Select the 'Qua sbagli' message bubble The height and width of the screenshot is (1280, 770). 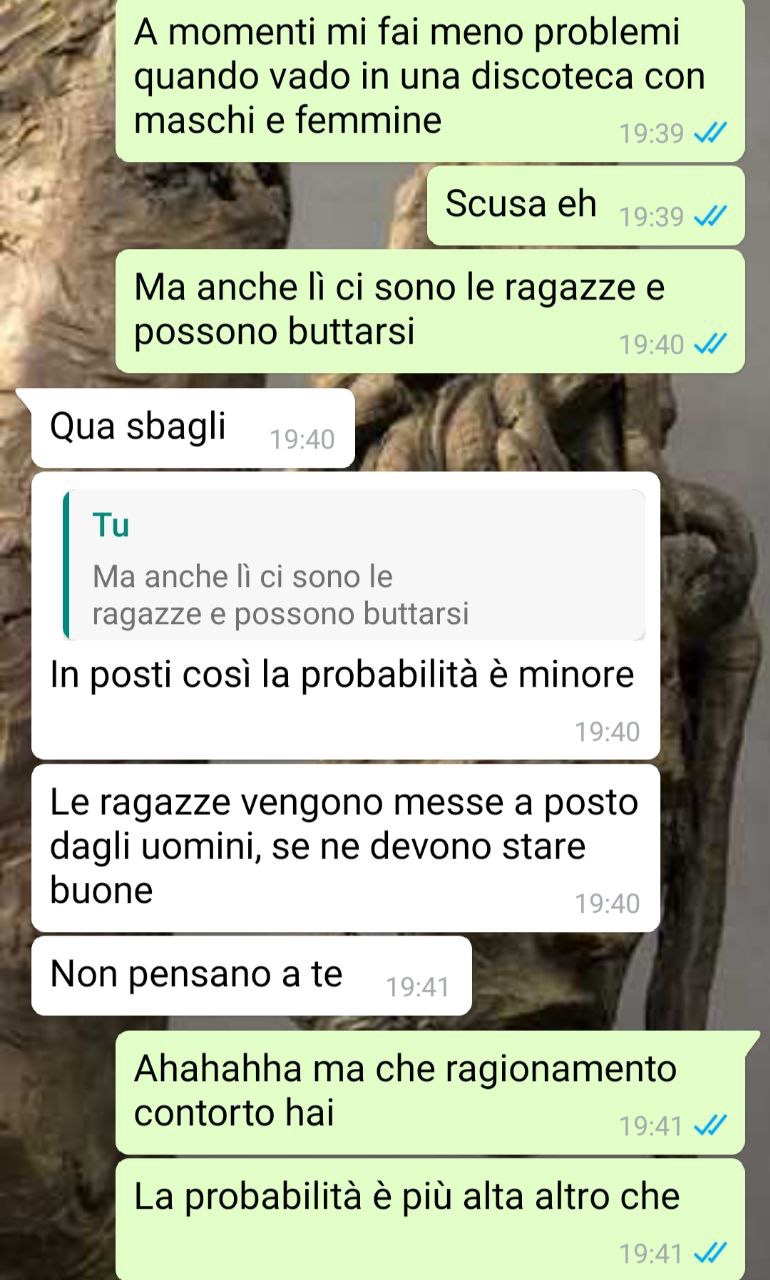point(193,428)
